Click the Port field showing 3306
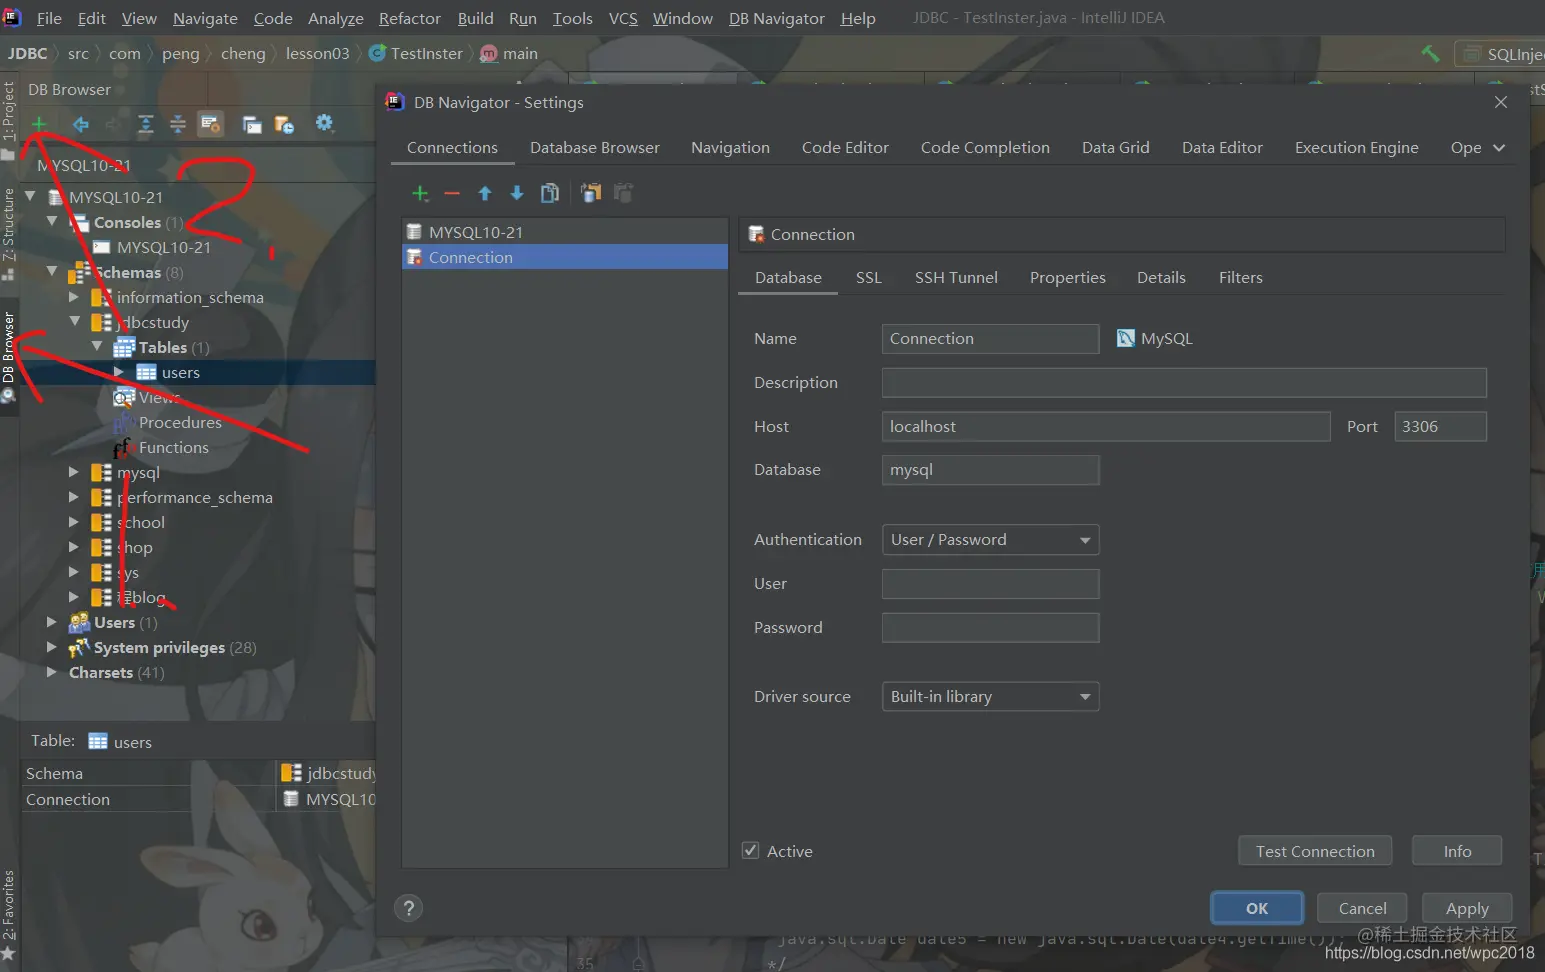Image resolution: width=1545 pixels, height=972 pixels. coord(1440,427)
